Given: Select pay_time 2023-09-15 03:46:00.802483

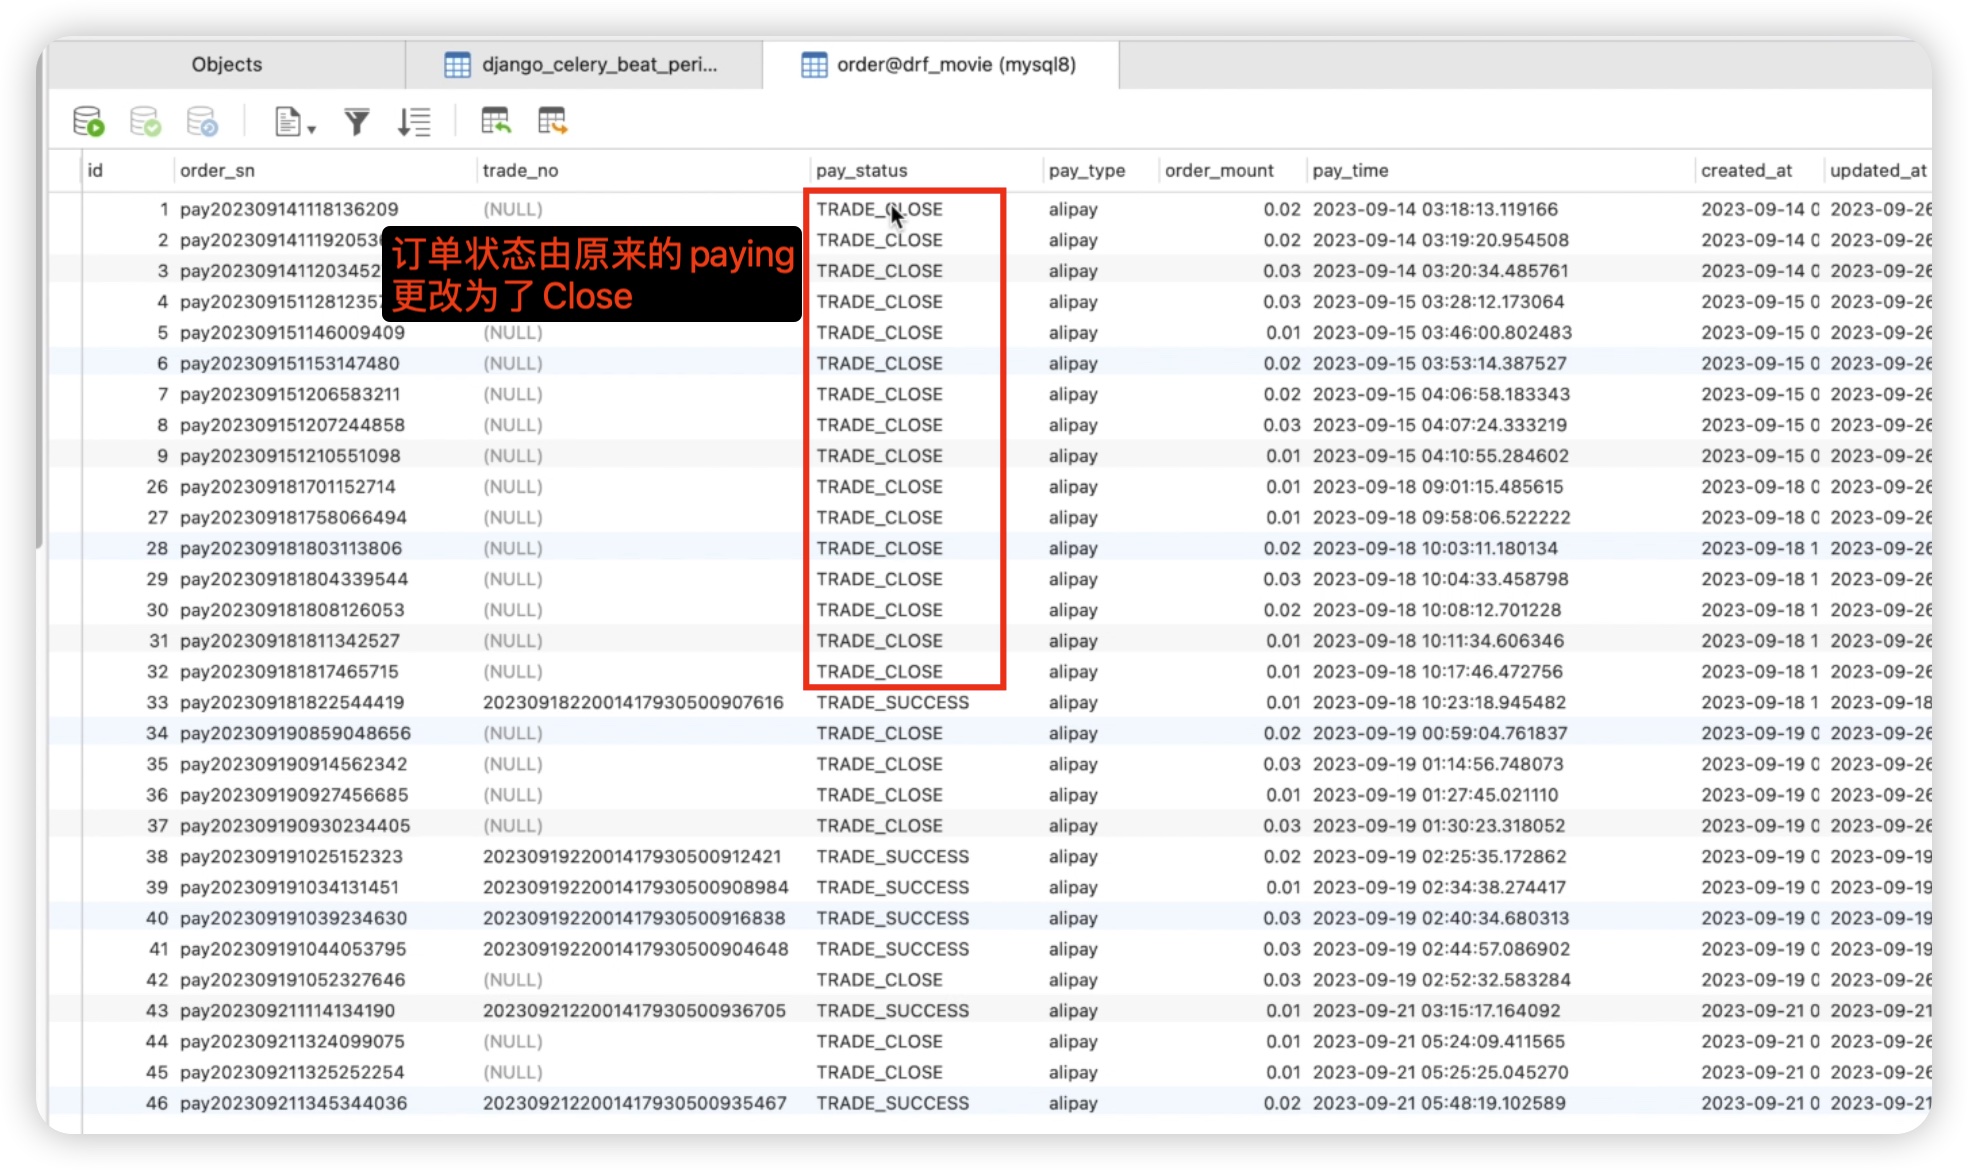Looking at the screenshot, I should click(x=1442, y=332).
